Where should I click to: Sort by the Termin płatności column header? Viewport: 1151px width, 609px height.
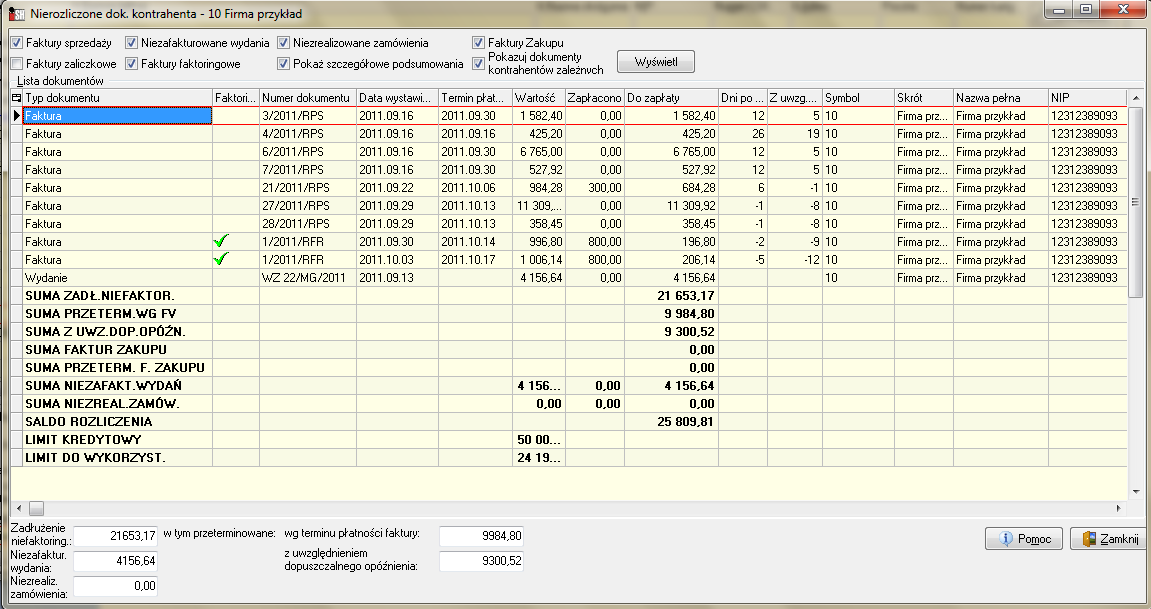tap(475, 98)
